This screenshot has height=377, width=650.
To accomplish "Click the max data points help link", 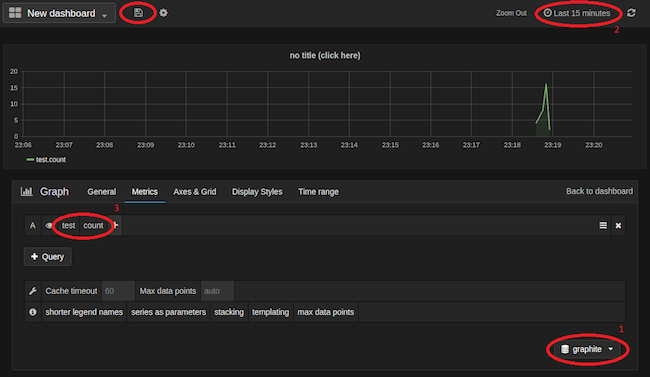I will [x=326, y=312].
